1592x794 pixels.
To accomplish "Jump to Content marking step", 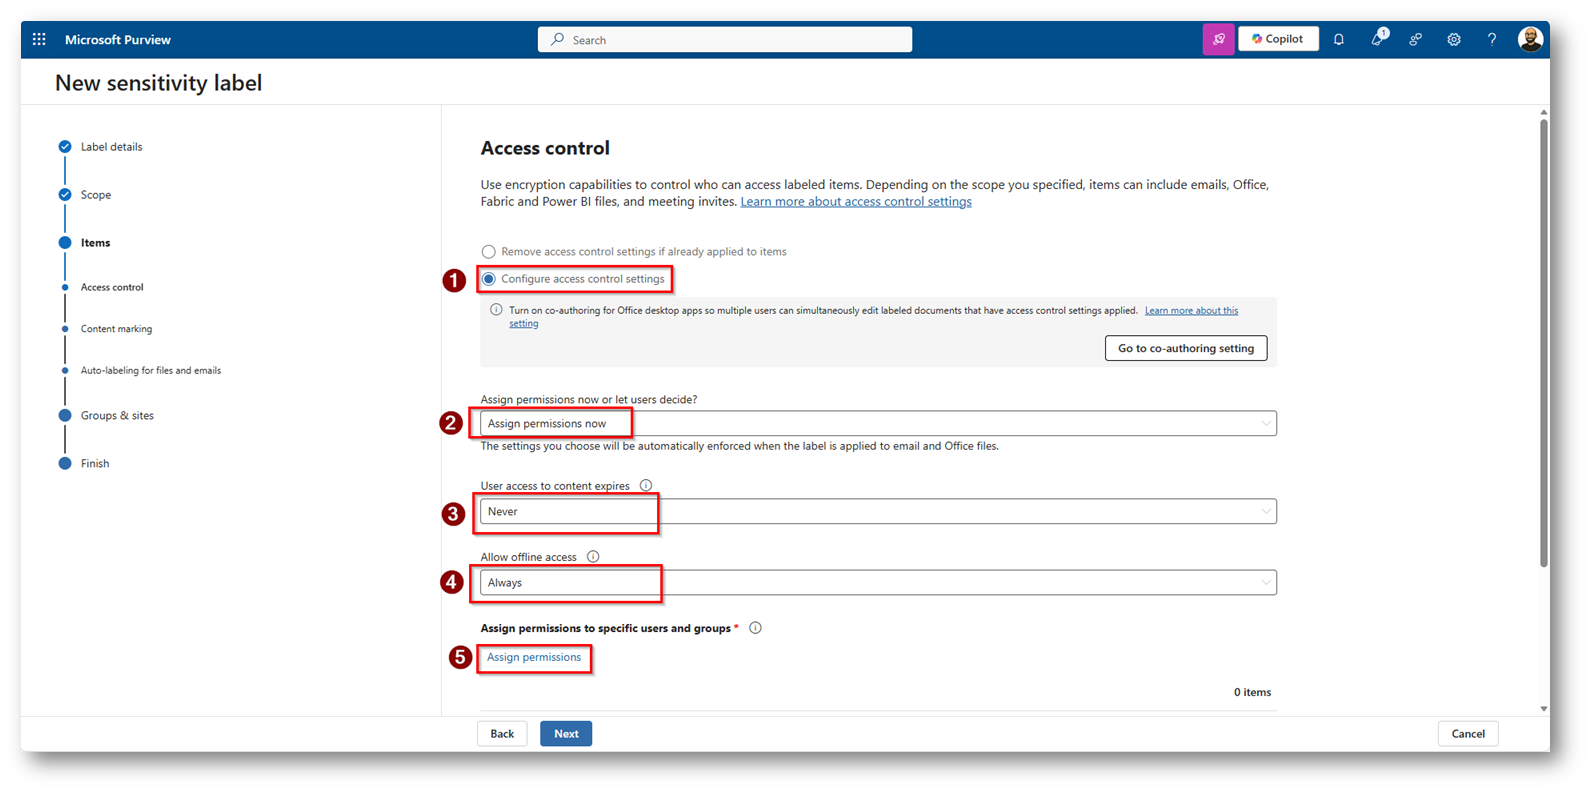I will point(116,329).
